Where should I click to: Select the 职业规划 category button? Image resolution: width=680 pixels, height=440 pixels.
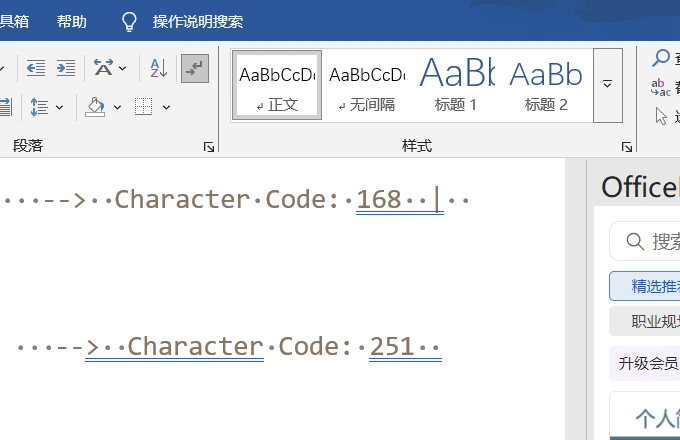point(645,321)
